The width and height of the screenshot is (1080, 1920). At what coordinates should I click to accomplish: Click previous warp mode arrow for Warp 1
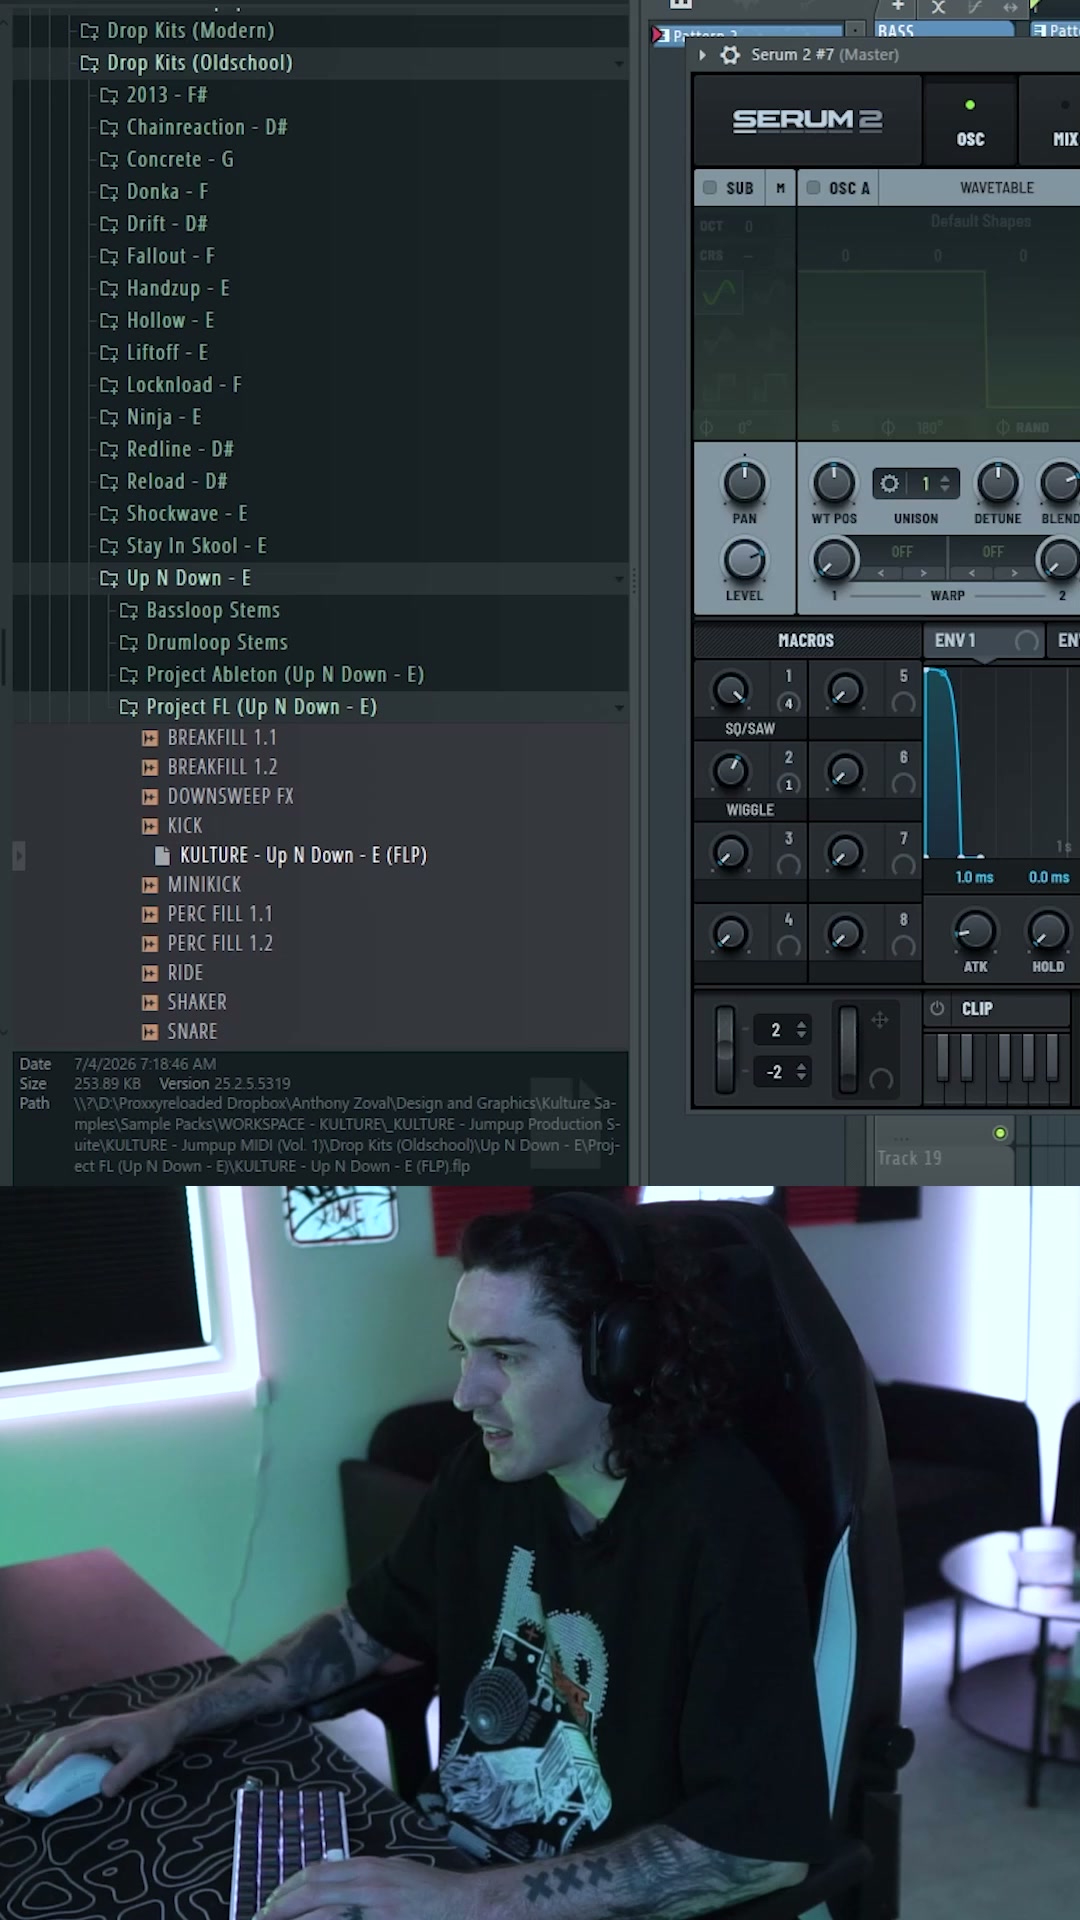[x=881, y=573]
